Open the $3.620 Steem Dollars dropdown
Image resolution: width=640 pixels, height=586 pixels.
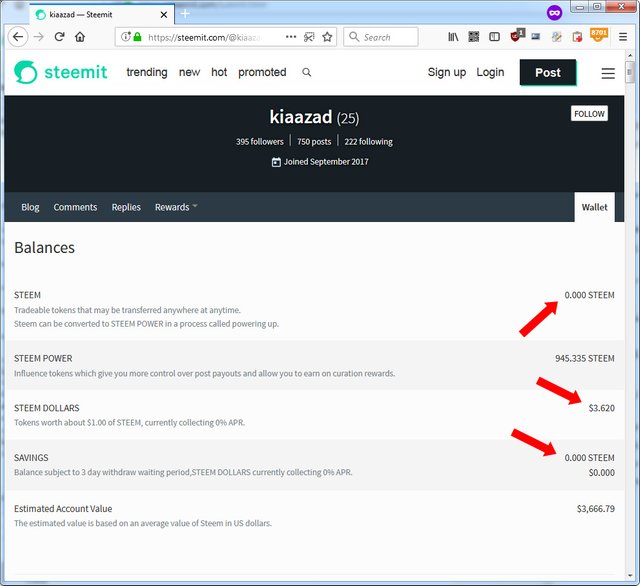pos(602,408)
